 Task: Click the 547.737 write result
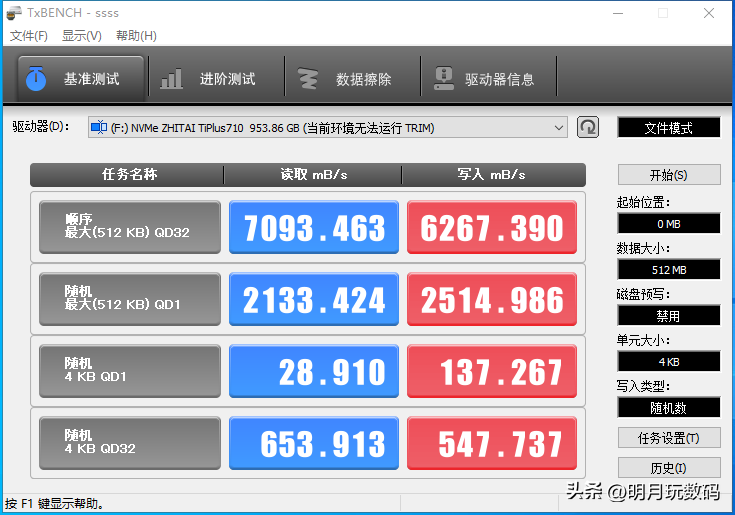(492, 443)
